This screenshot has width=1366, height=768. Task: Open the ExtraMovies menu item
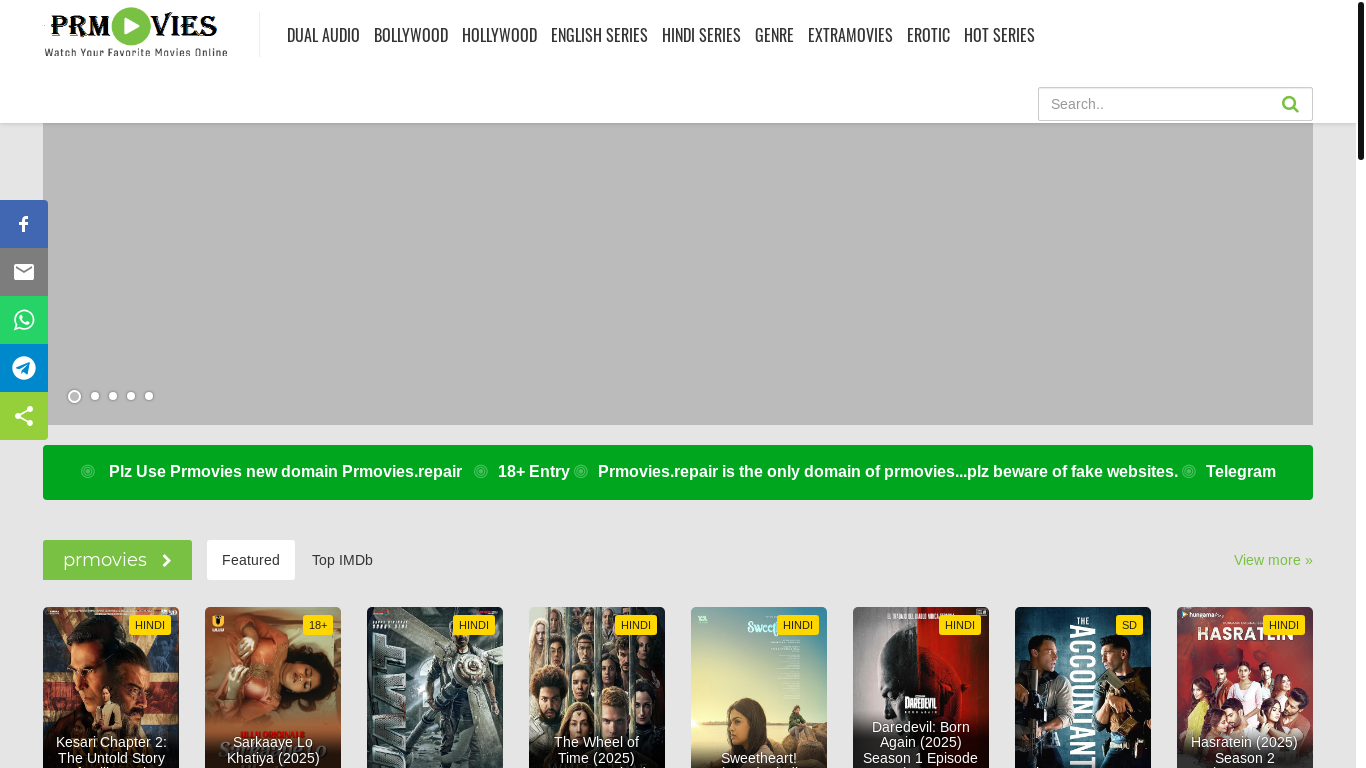click(x=850, y=35)
